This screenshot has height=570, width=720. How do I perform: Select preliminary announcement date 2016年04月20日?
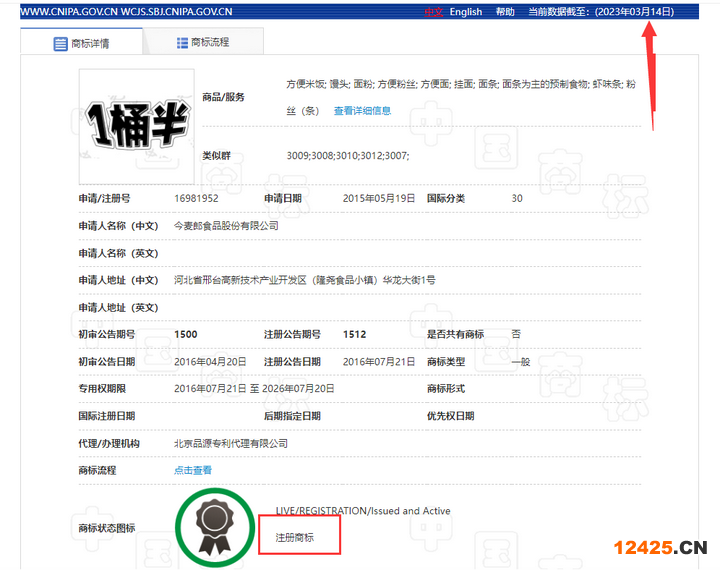[x=210, y=362]
